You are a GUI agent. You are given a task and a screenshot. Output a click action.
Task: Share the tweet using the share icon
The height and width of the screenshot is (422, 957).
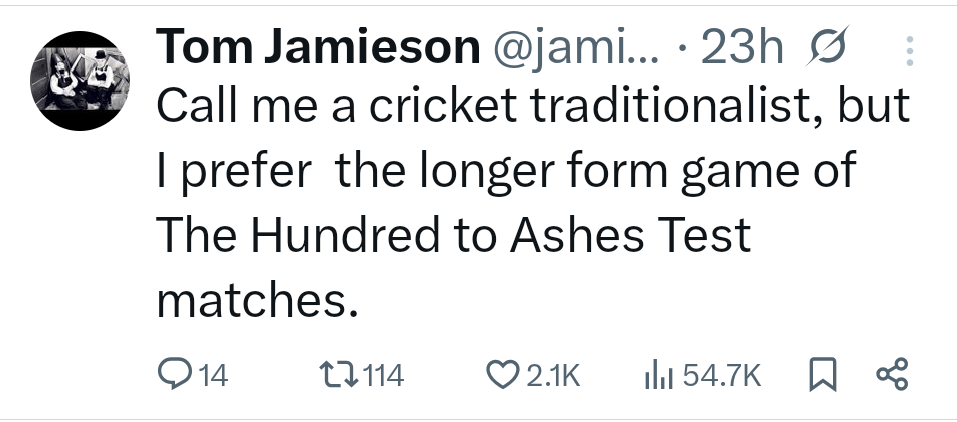890,375
